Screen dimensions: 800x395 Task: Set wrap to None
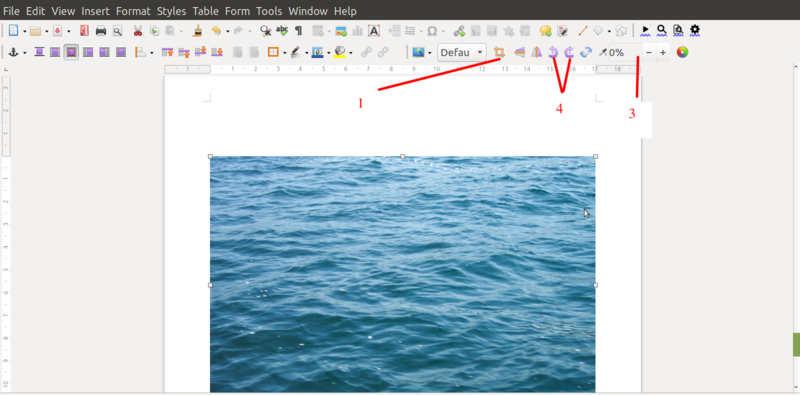tap(39, 52)
